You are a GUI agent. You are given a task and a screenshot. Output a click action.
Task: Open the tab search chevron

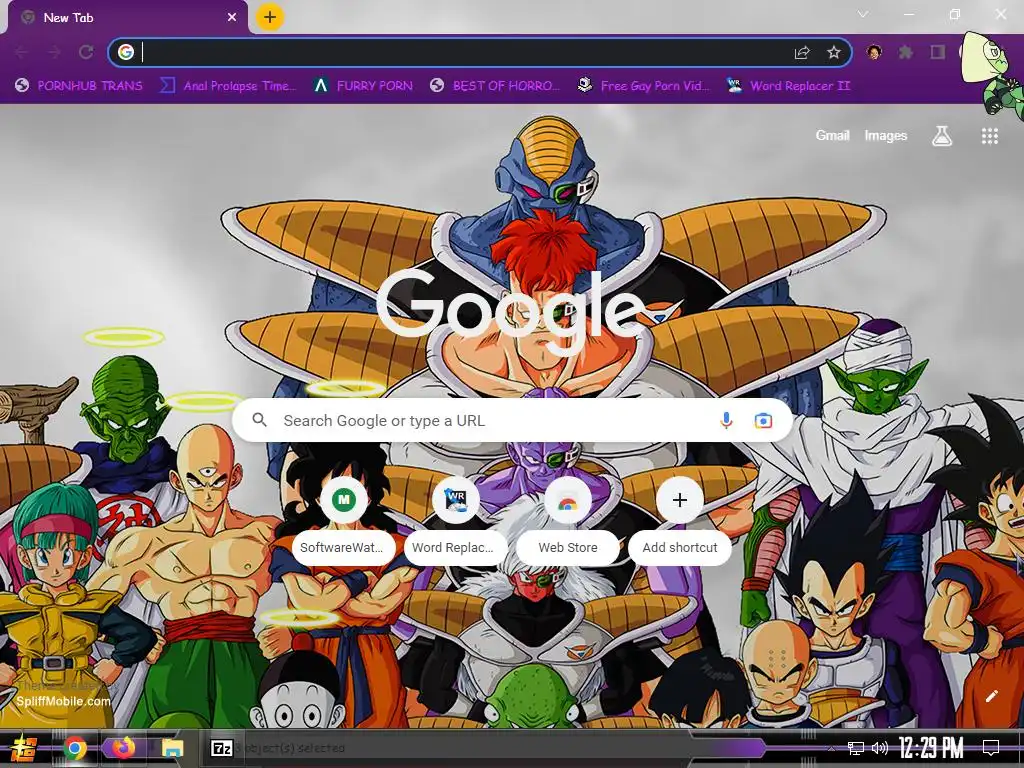(863, 14)
